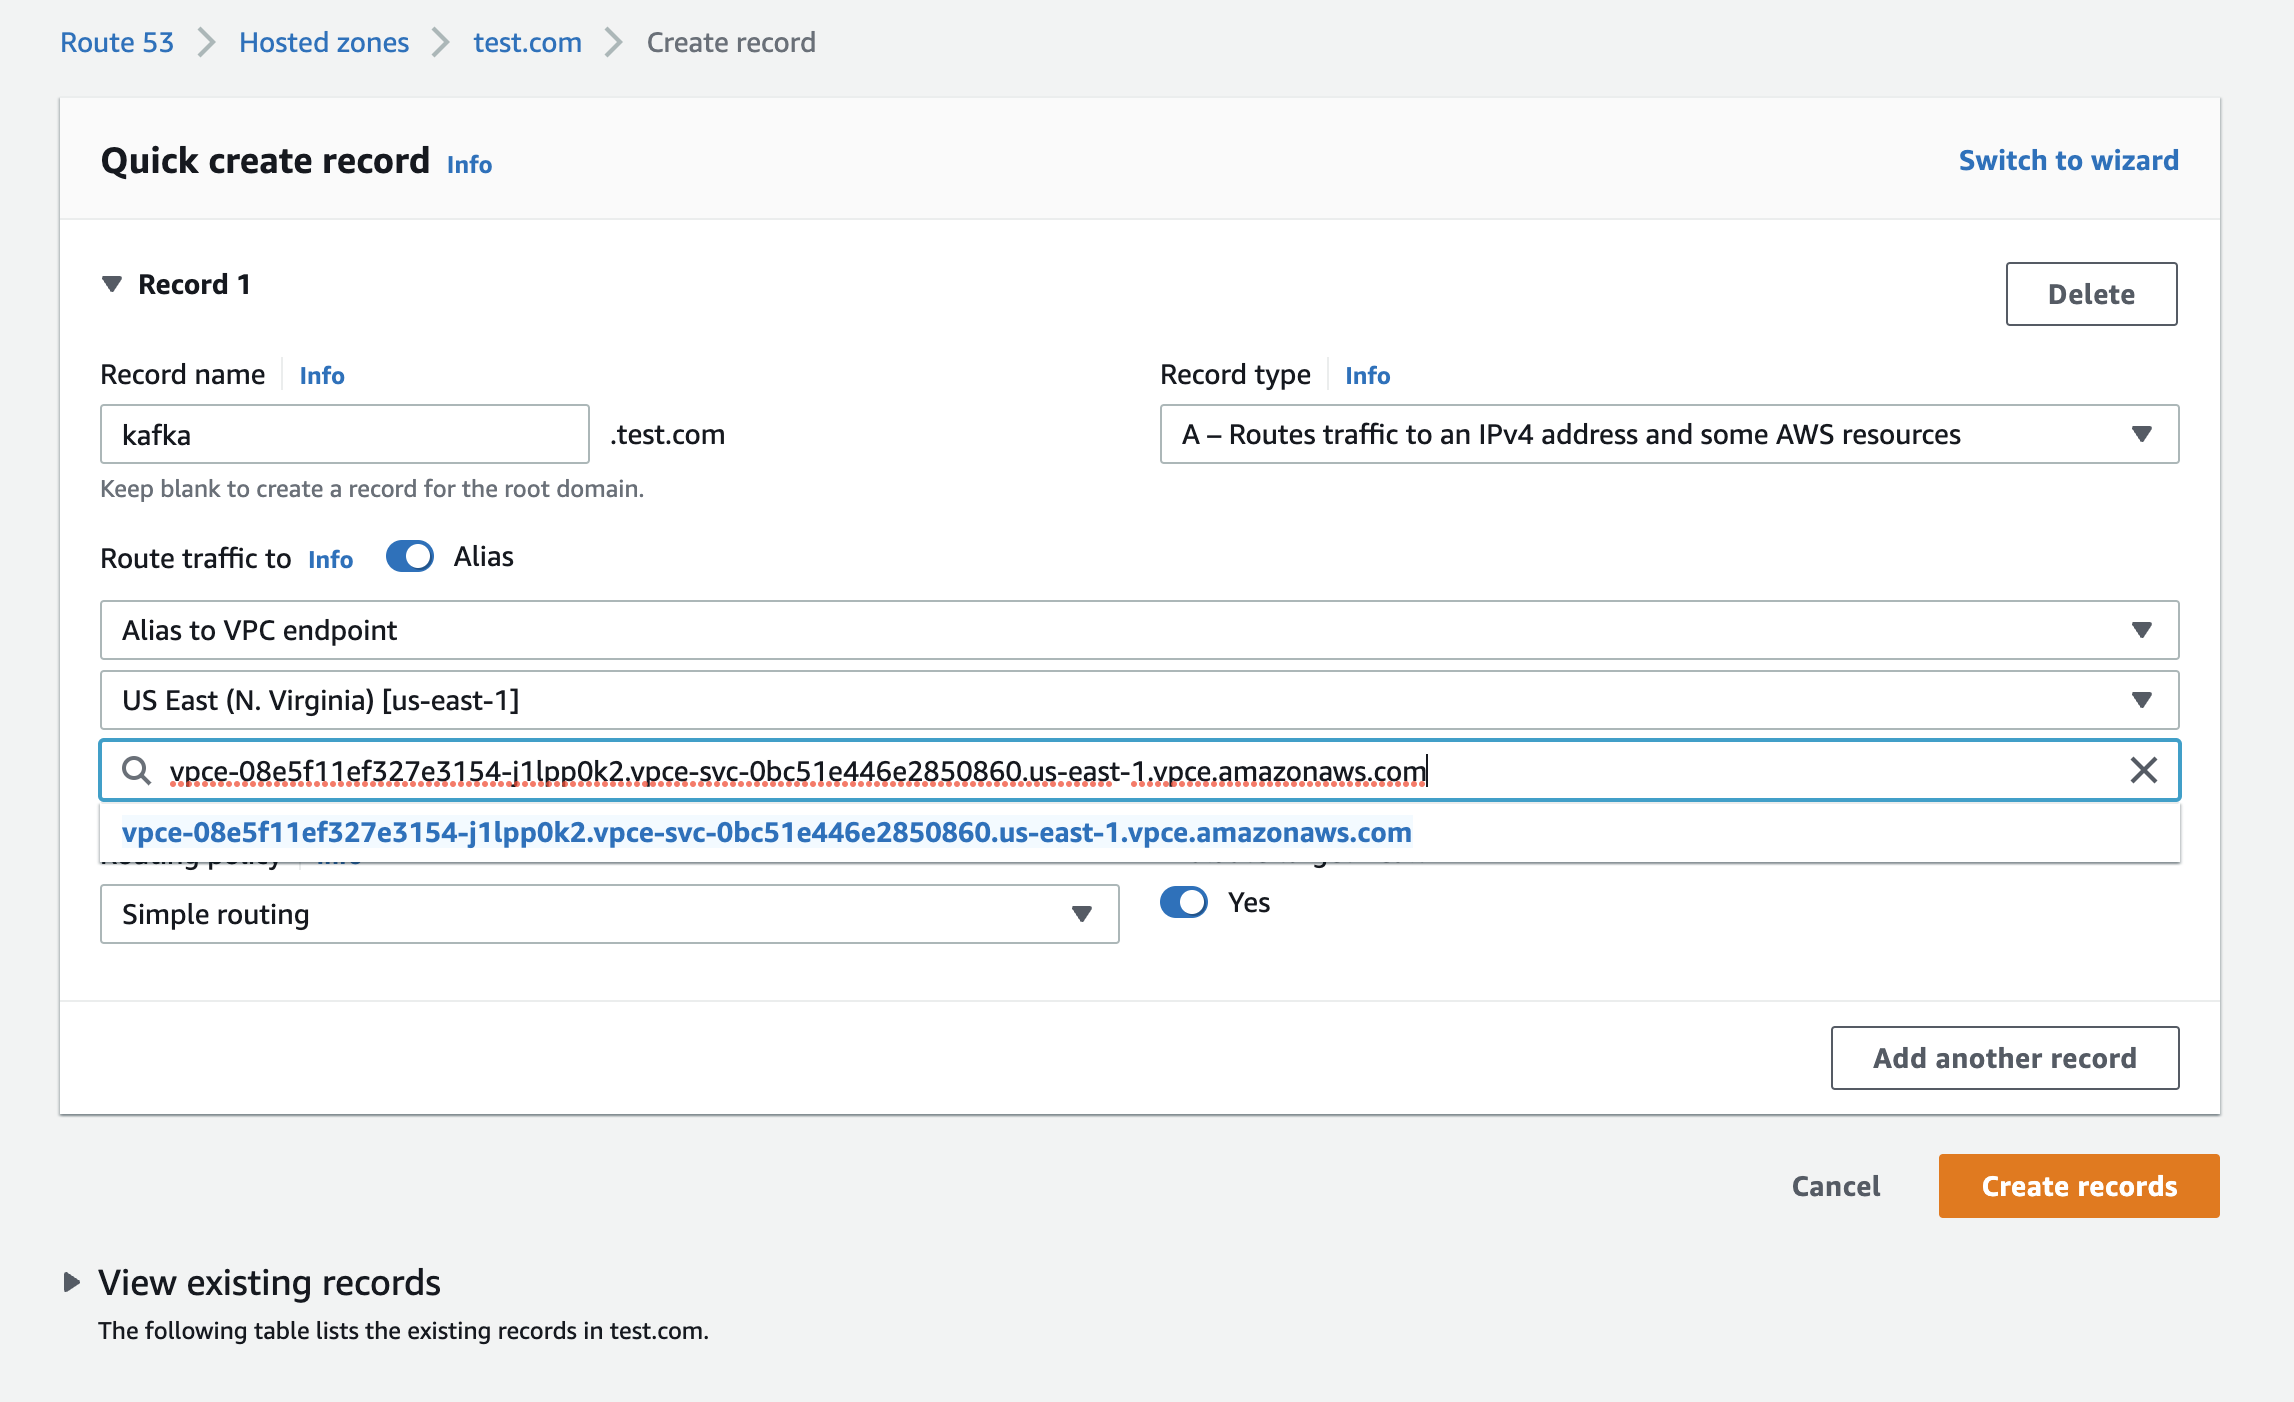The image size is (2294, 1402).
Task: Go to Route 53 breadcrumb
Action: click(117, 42)
